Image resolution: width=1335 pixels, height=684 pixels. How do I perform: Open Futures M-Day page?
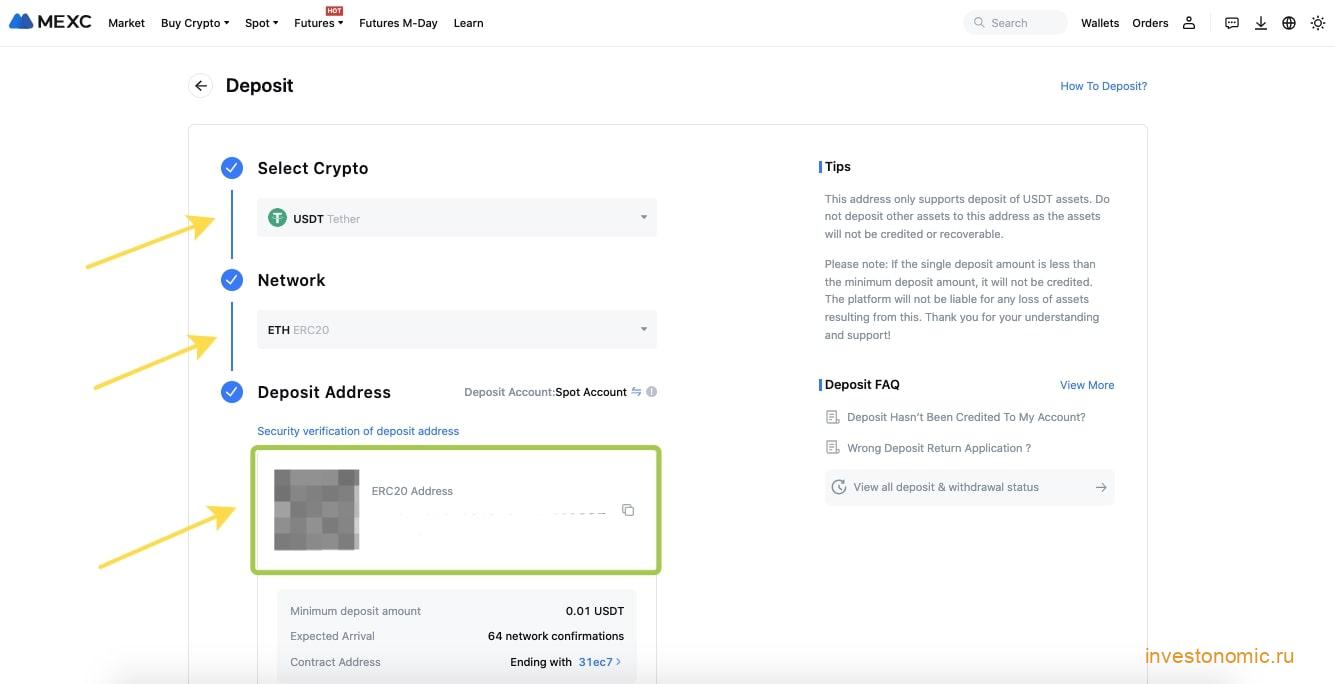coord(398,23)
